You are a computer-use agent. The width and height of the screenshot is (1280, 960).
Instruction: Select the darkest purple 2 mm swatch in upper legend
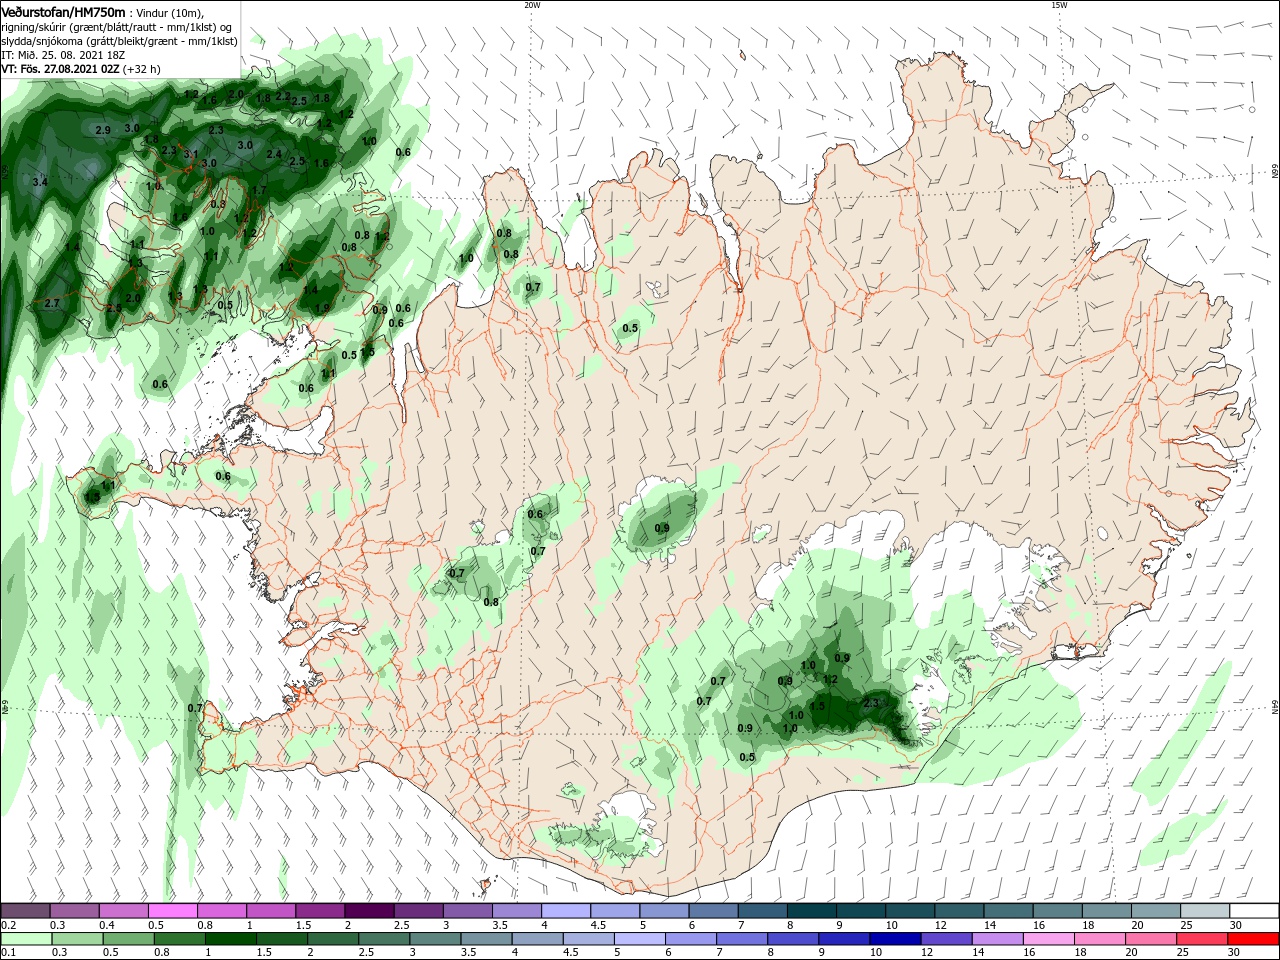pos(369,911)
